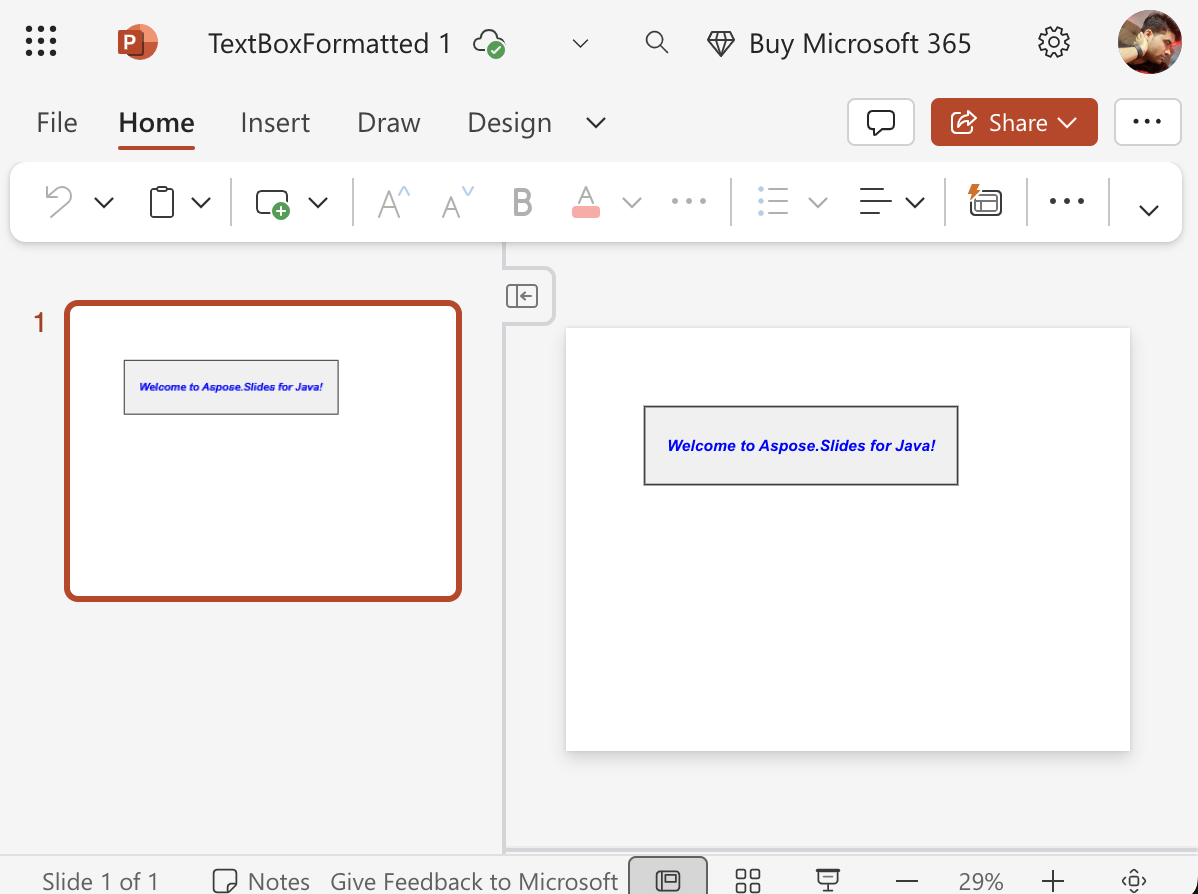
Task: Click the Undo arrow icon
Action: click(x=59, y=202)
